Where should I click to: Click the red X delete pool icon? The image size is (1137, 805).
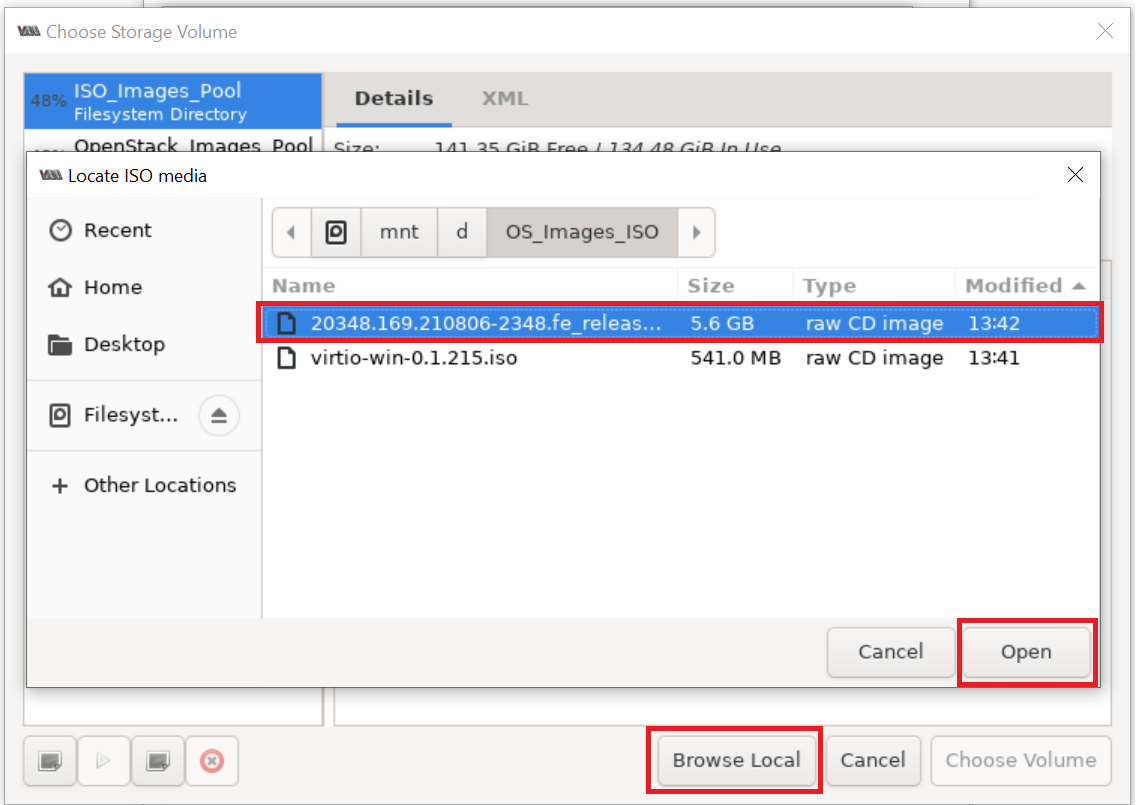click(212, 761)
